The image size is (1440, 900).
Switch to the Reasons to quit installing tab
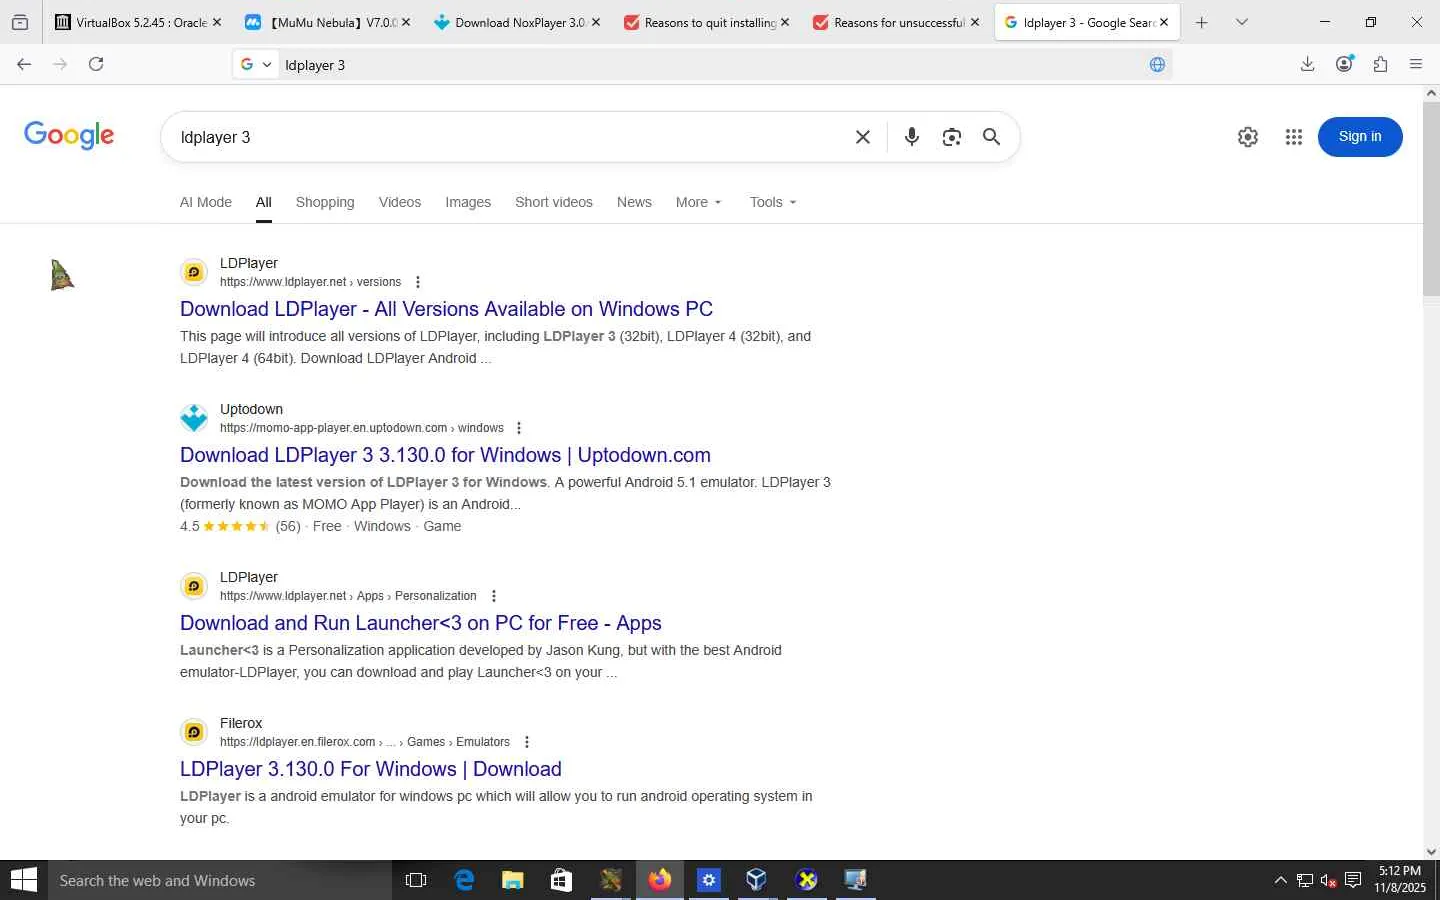pyautogui.click(x=707, y=22)
